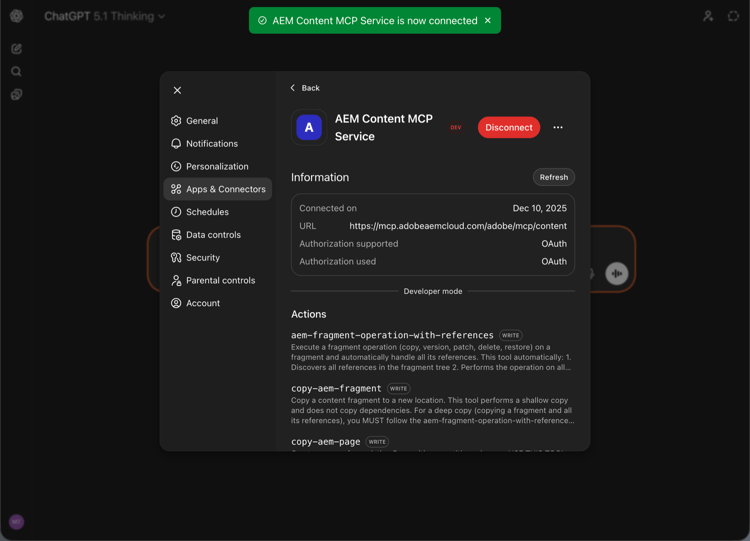Viewport: 750px width, 541px height.
Task: Click the 'Authorization used' OAuth value
Action: pyautogui.click(x=554, y=261)
